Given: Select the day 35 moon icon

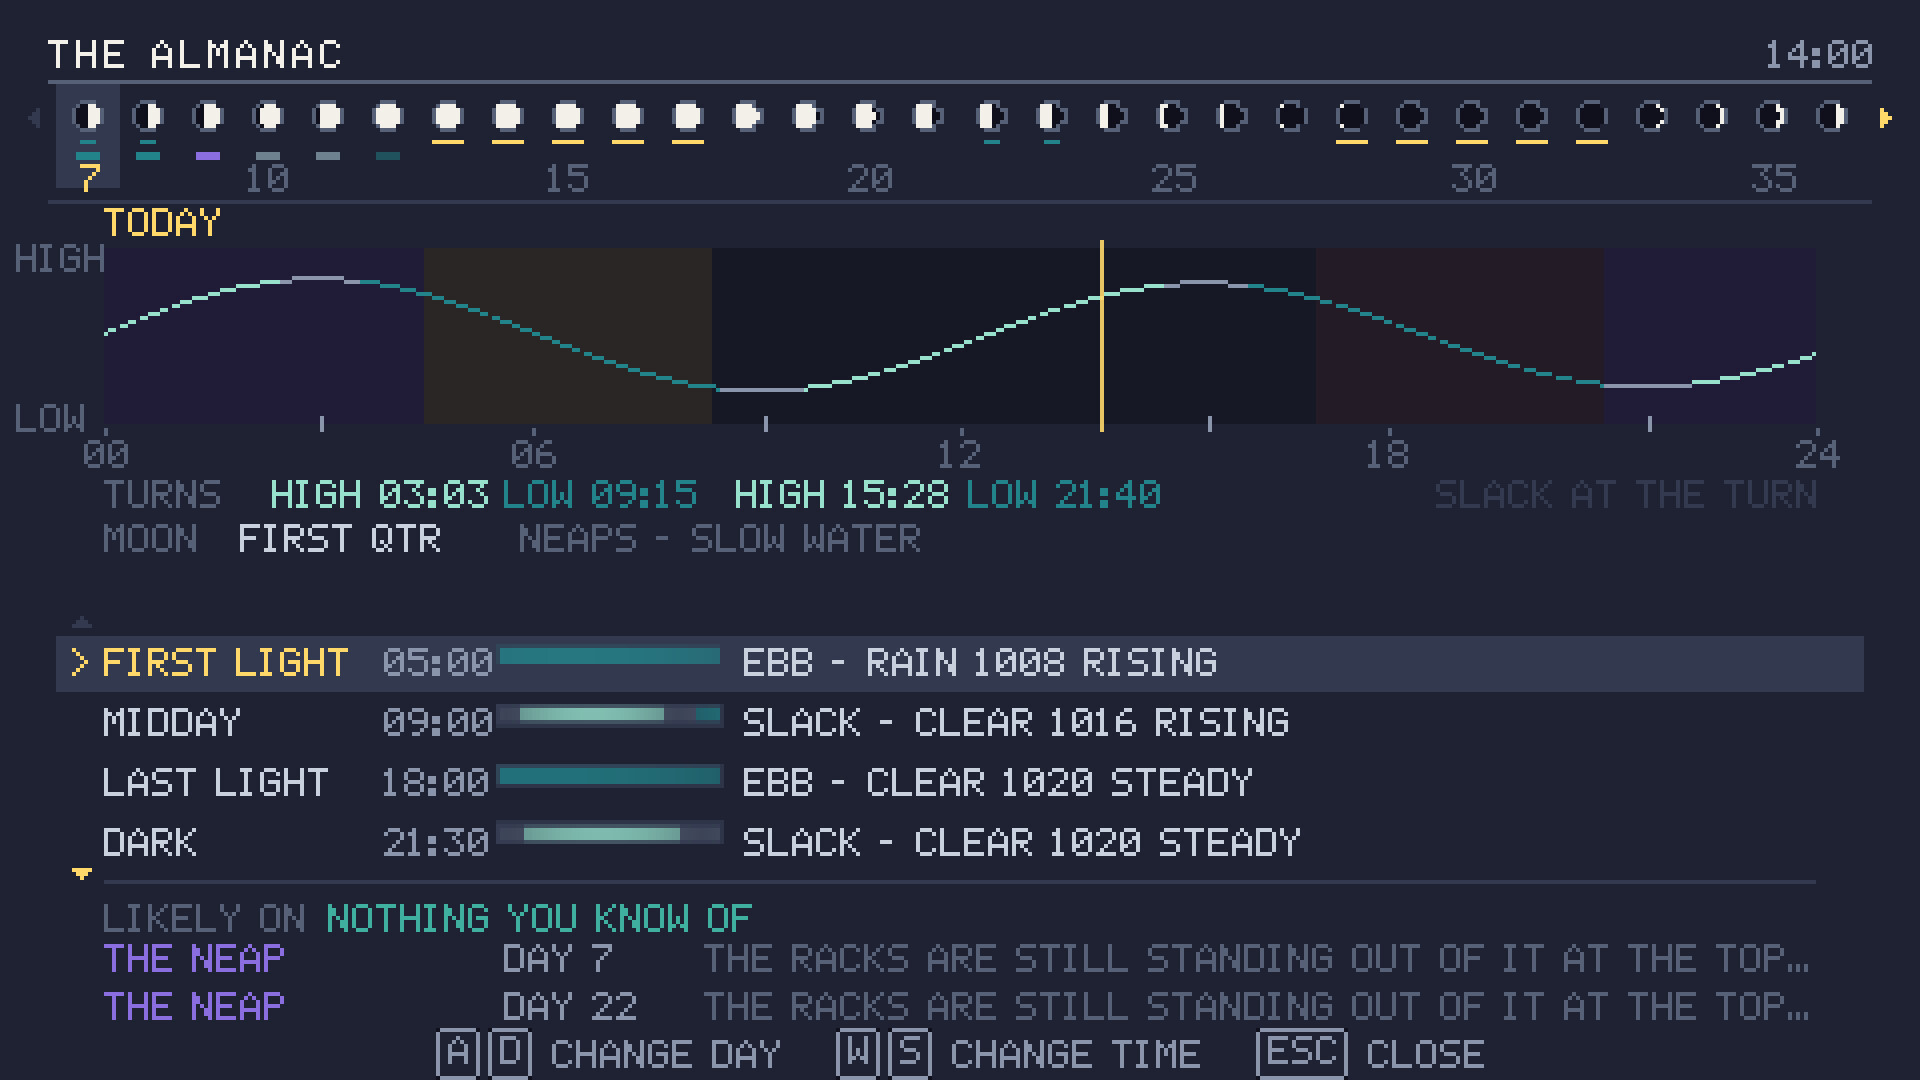Looking at the screenshot, I should 1772,117.
